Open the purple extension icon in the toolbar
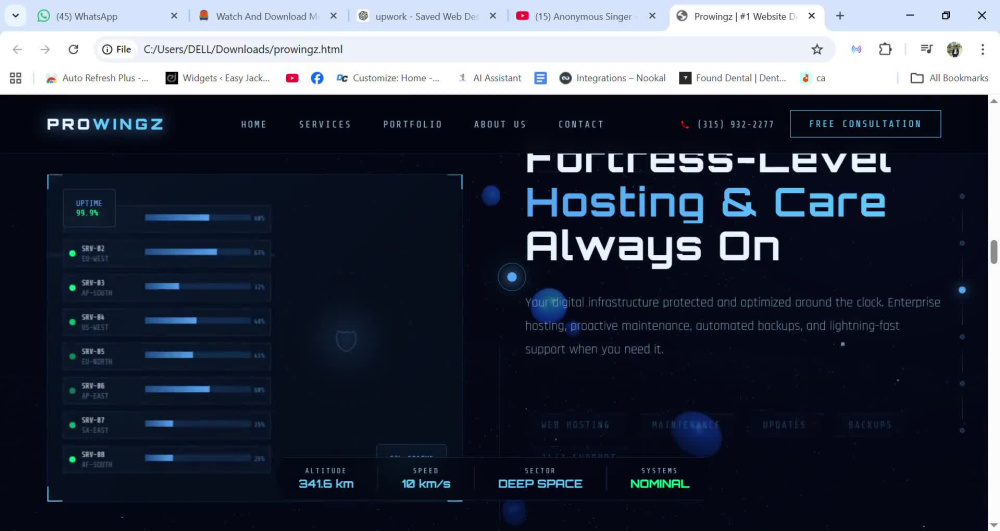The width and height of the screenshot is (1000, 531). tap(857, 49)
